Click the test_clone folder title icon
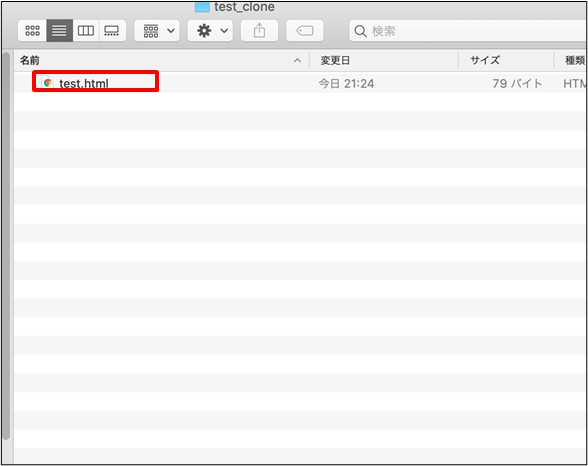 tap(202, 6)
